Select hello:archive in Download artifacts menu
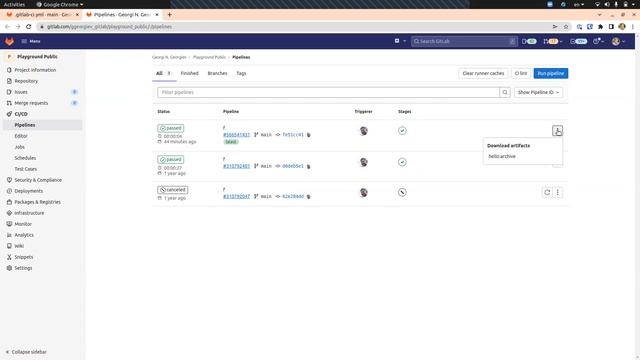 point(502,156)
